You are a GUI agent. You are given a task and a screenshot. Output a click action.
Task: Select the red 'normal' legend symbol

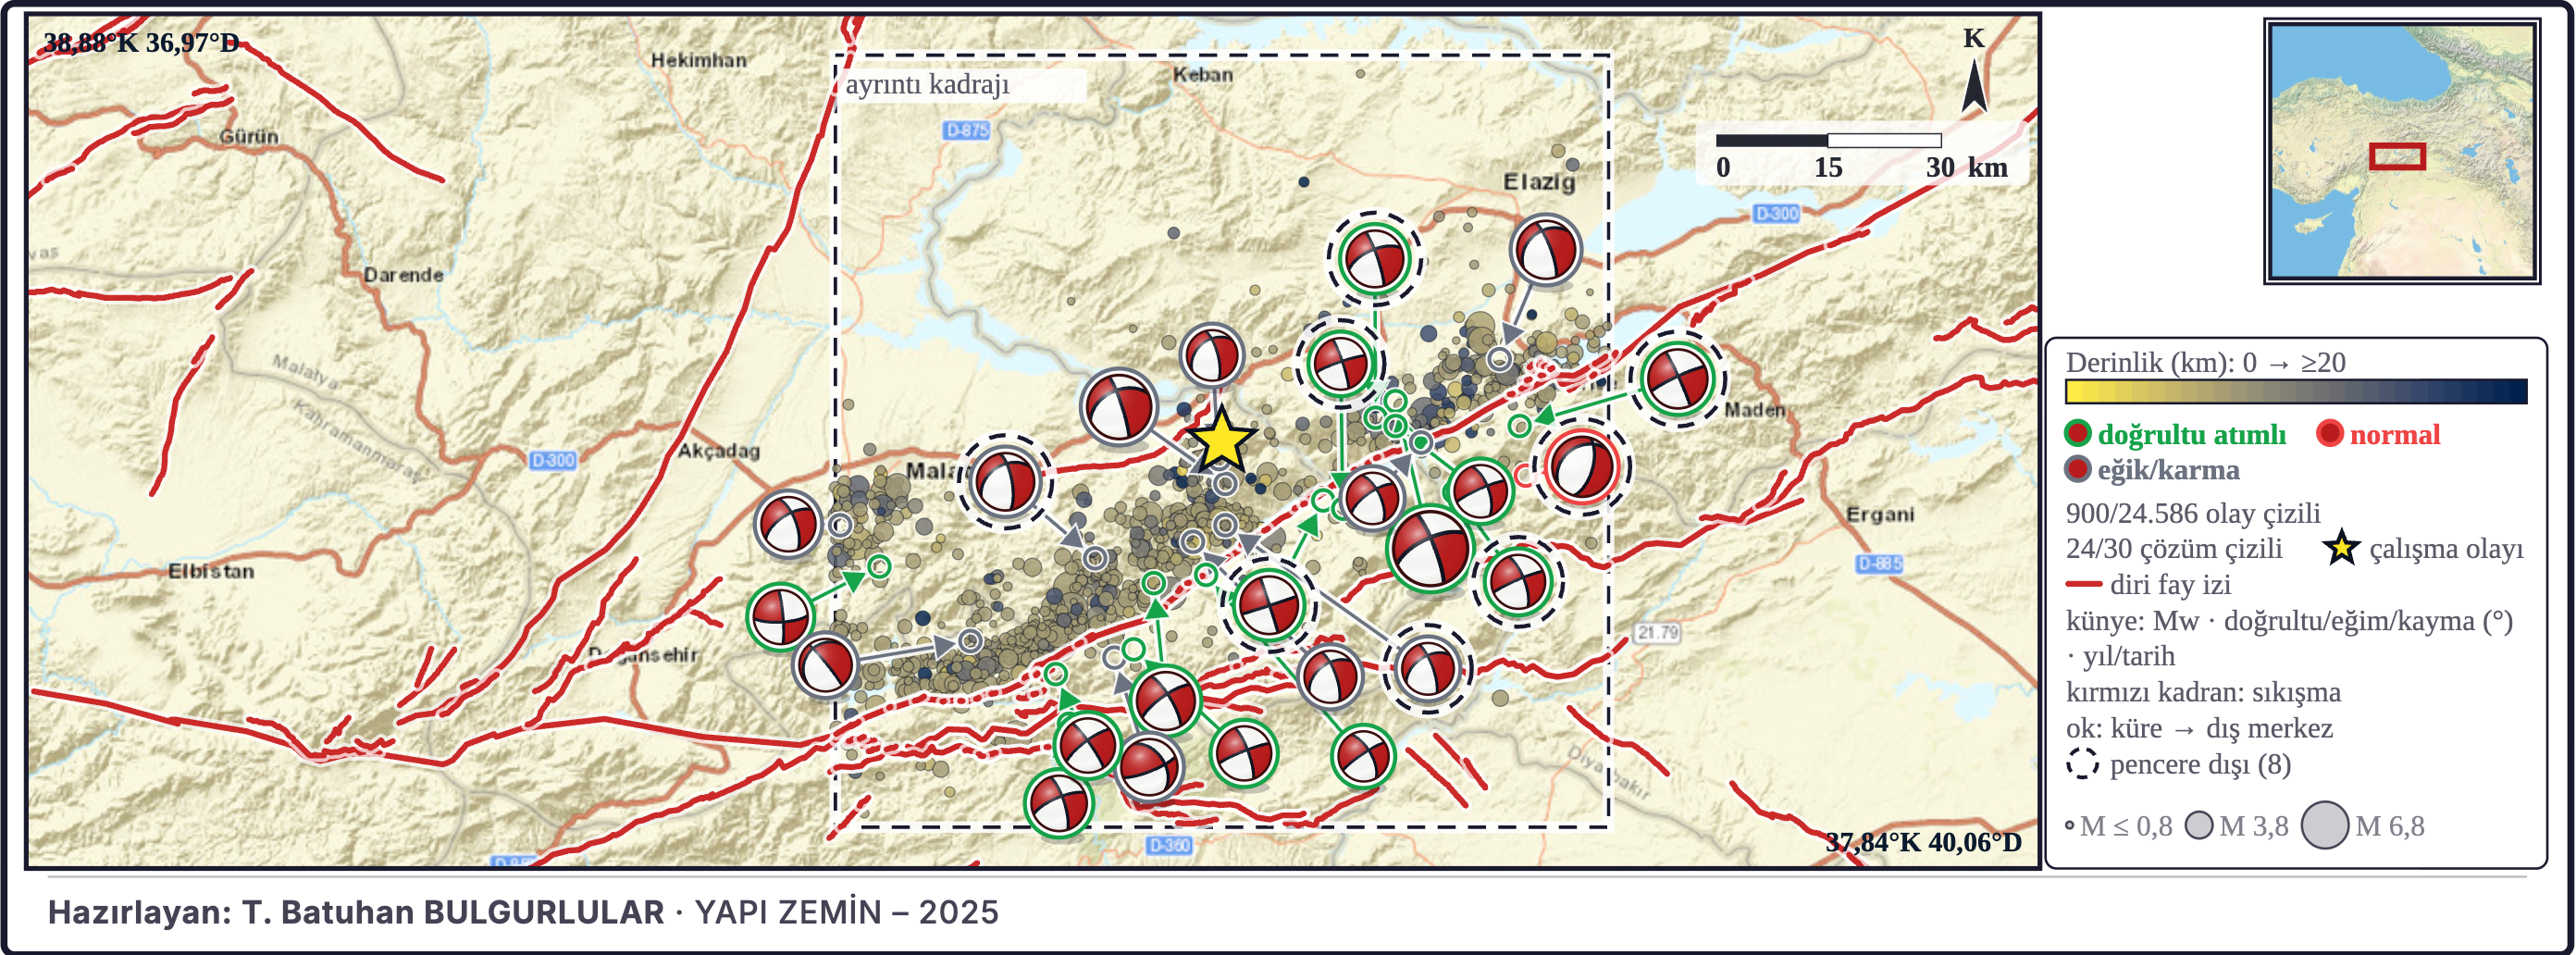point(2330,434)
